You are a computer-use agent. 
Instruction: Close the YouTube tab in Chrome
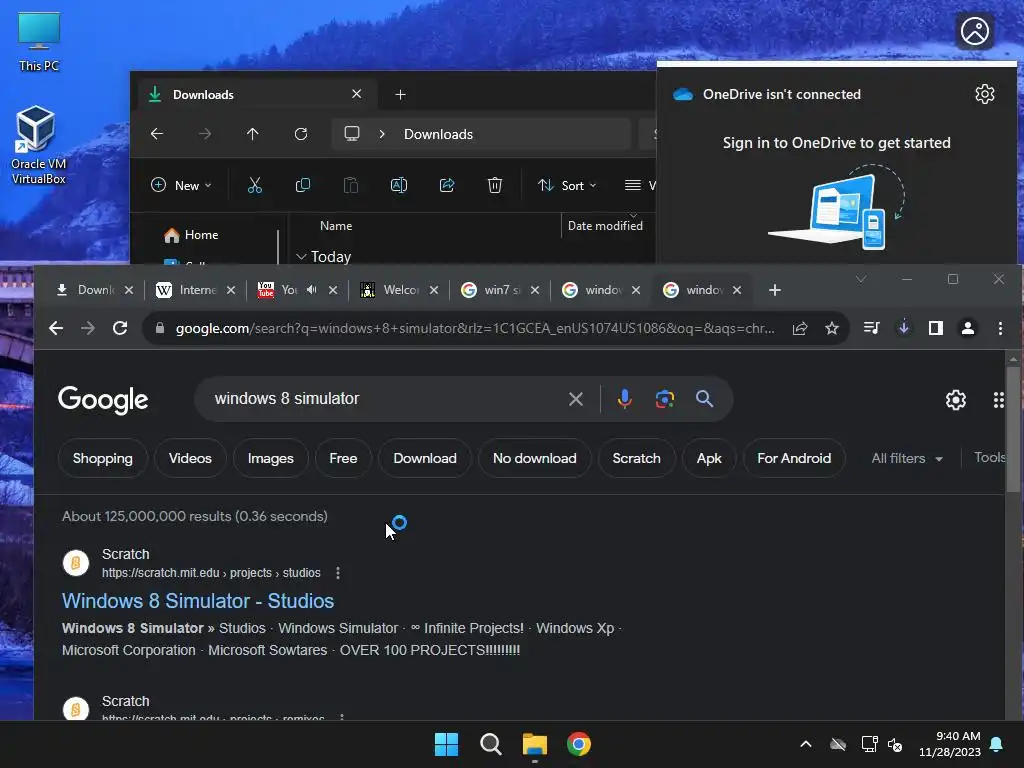pos(333,290)
